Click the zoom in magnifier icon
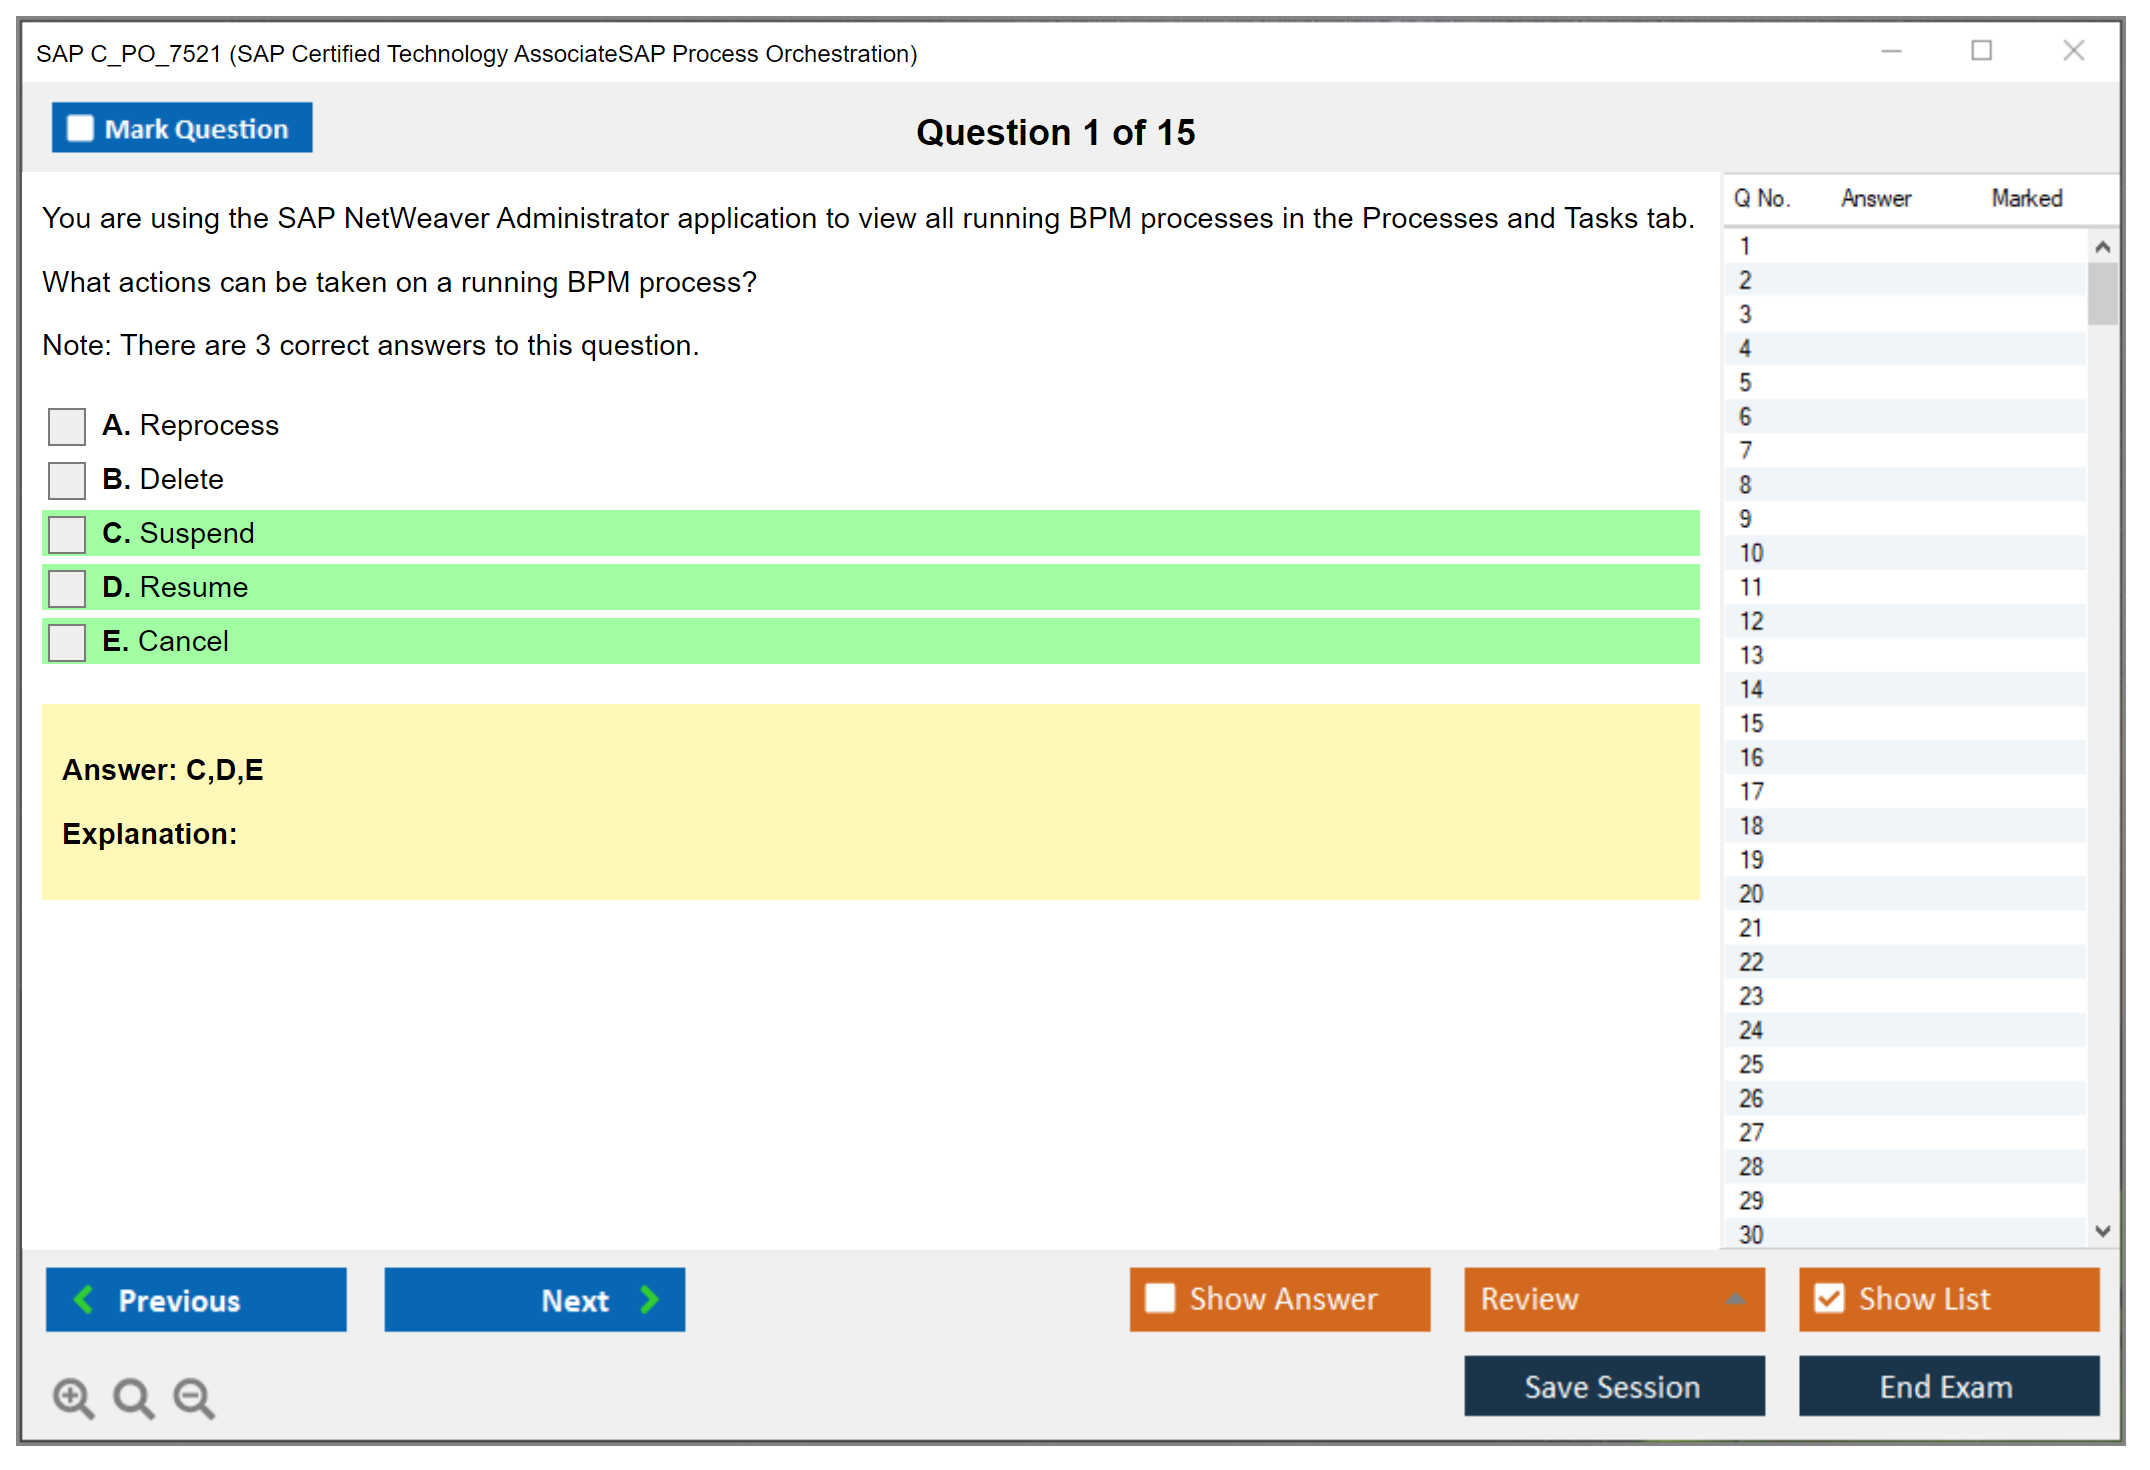 (x=73, y=1398)
